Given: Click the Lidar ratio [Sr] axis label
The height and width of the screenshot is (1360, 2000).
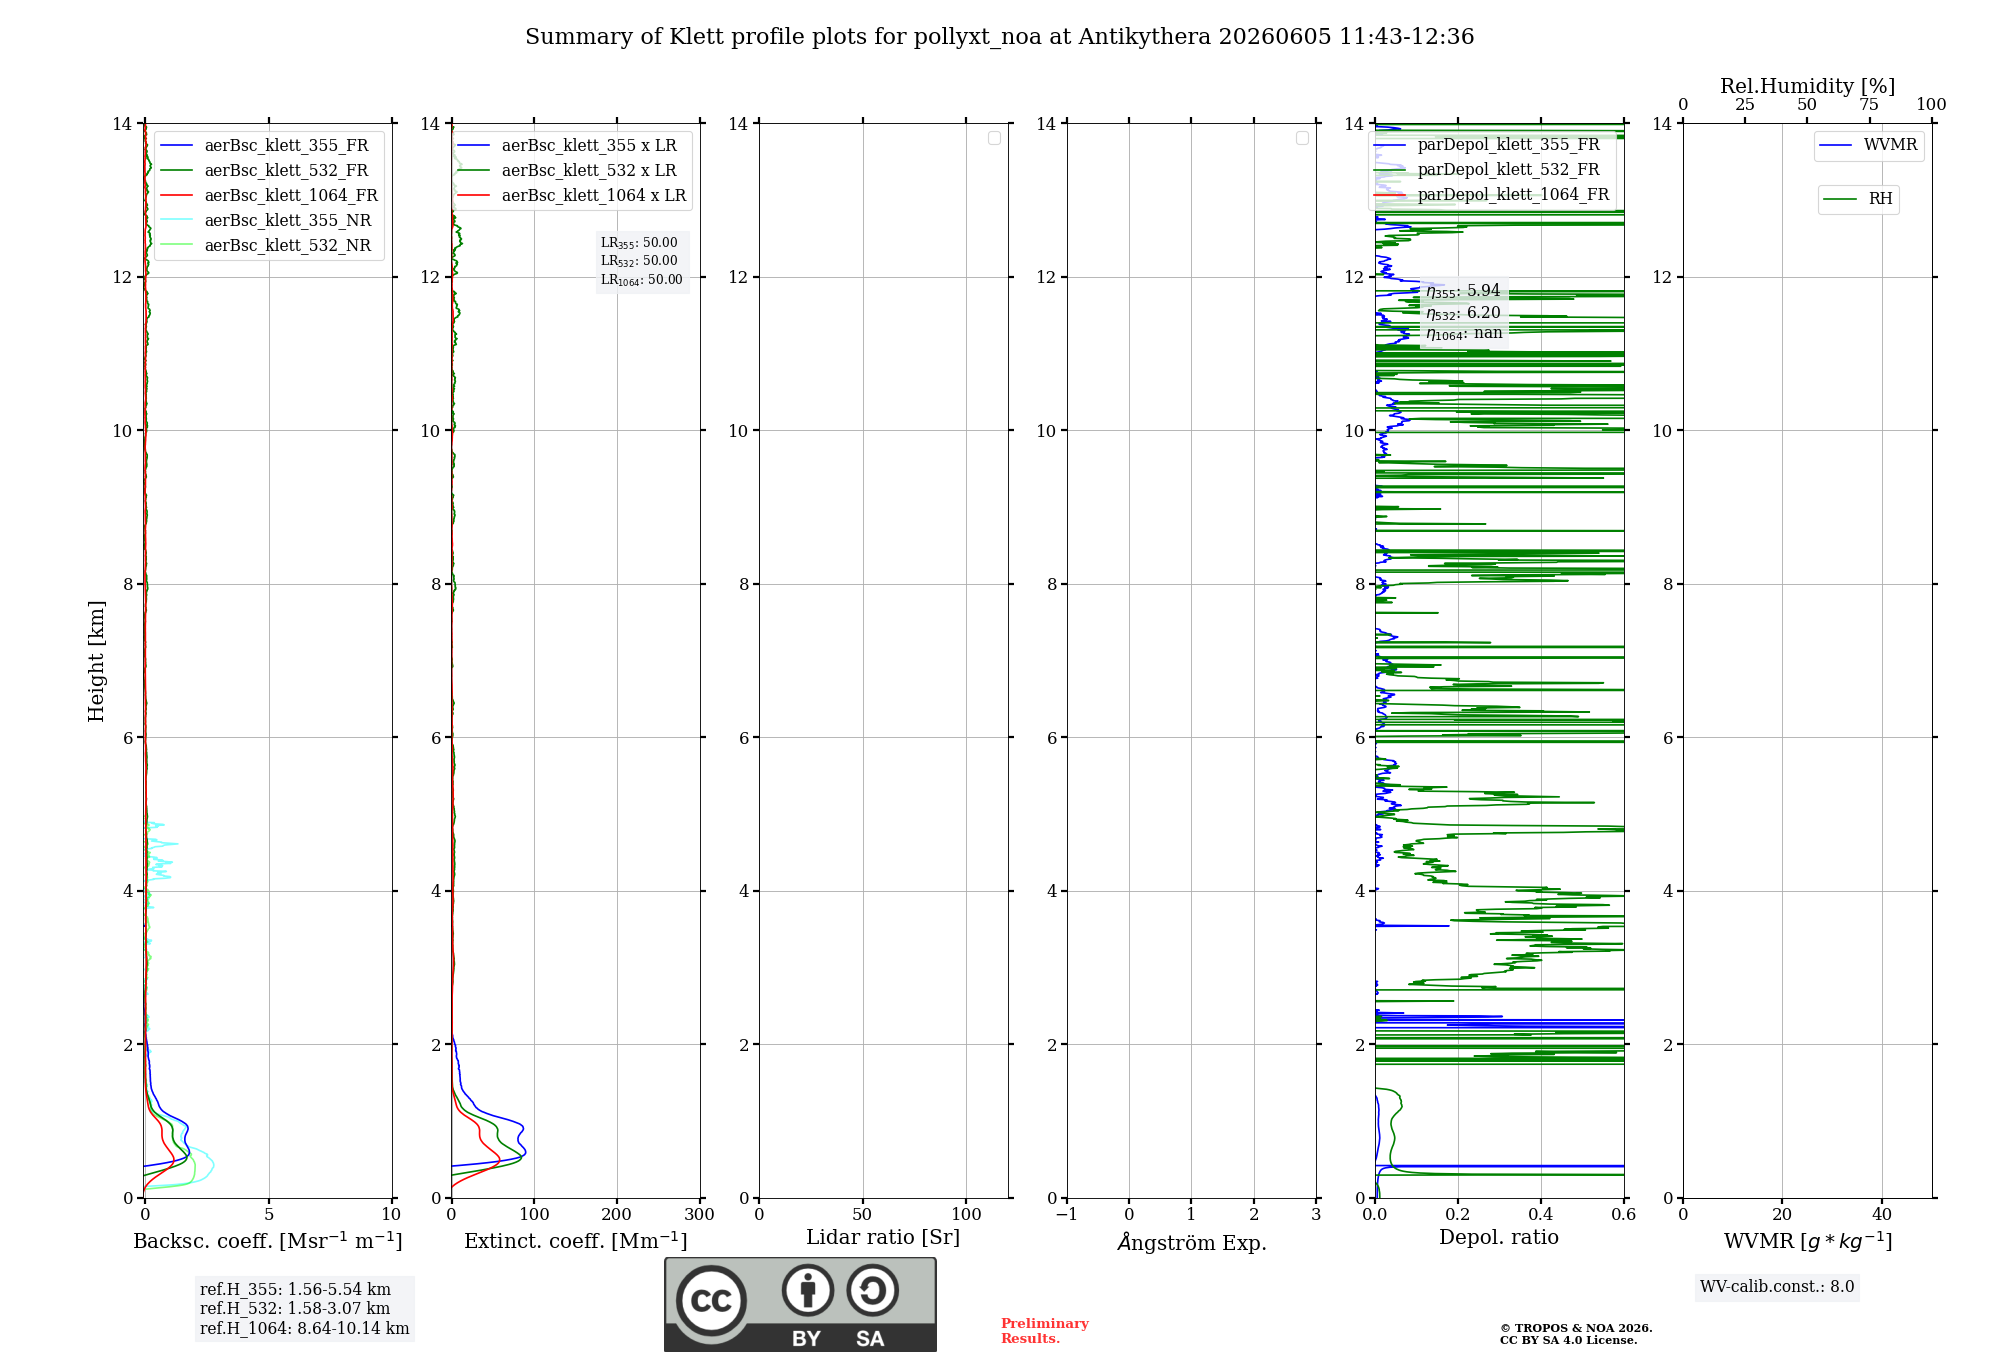Looking at the screenshot, I should tap(883, 1238).
